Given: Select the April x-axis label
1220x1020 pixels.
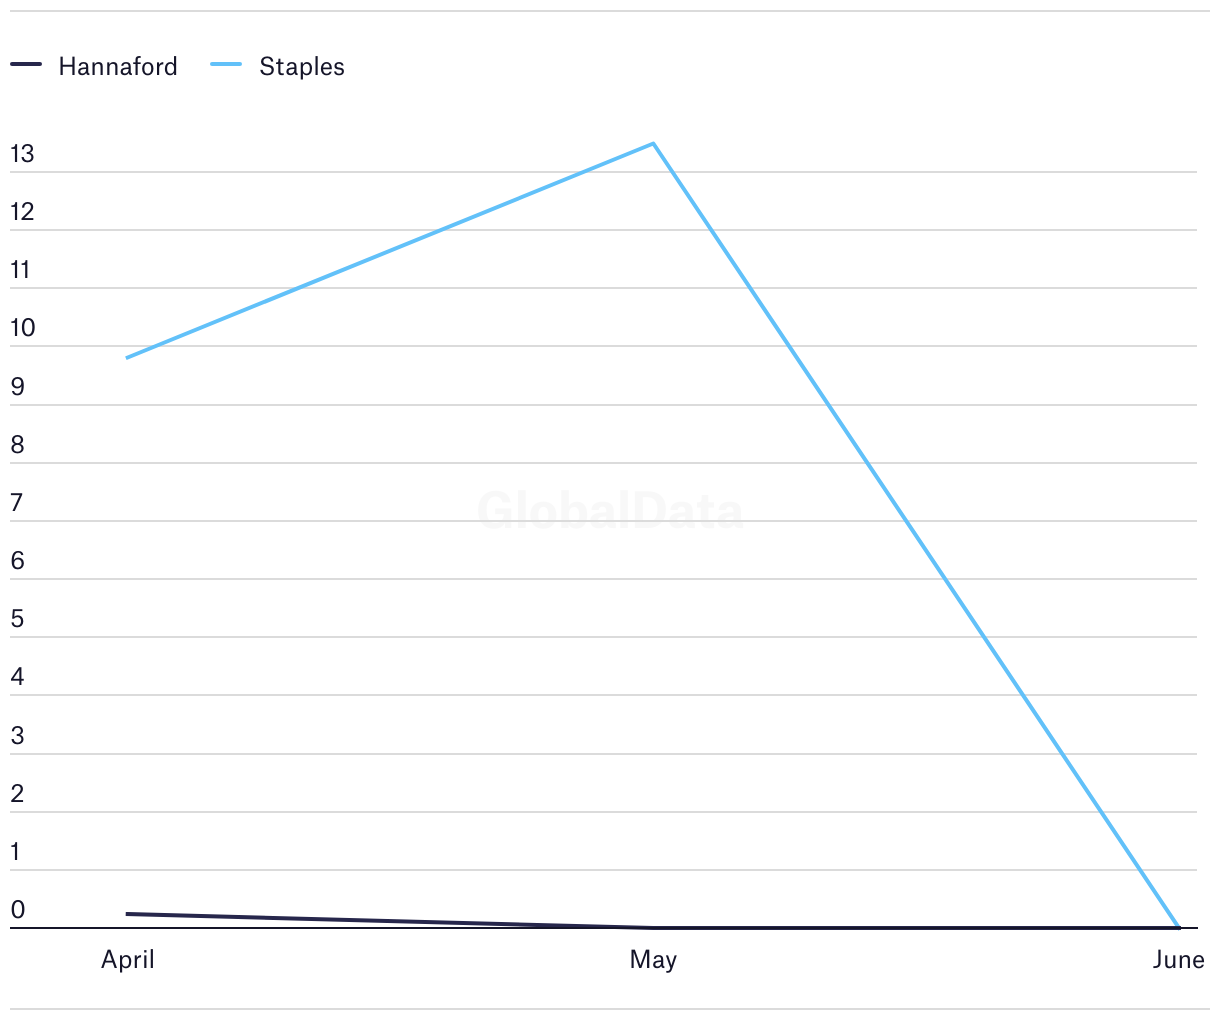Looking at the screenshot, I should point(128,960).
